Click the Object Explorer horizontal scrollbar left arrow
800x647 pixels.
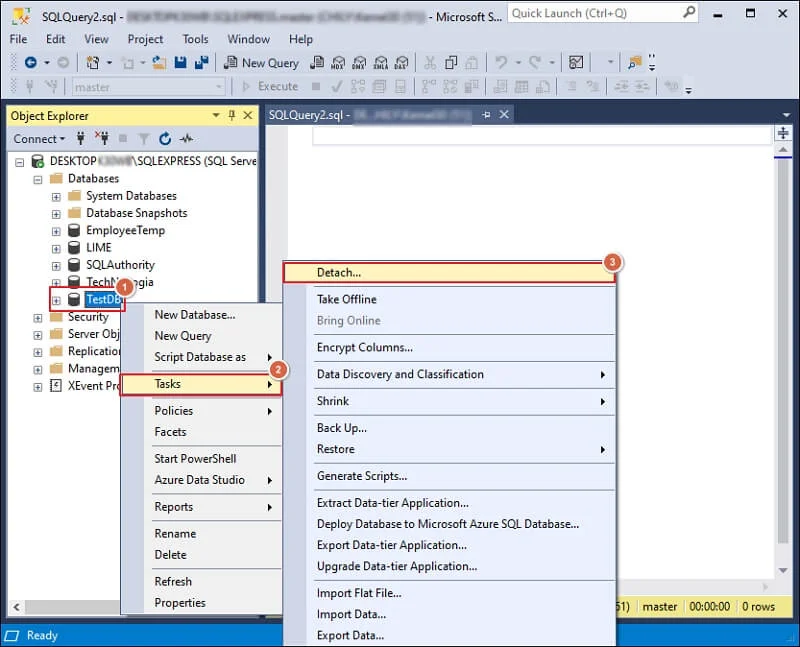pyautogui.click(x=17, y=607)
